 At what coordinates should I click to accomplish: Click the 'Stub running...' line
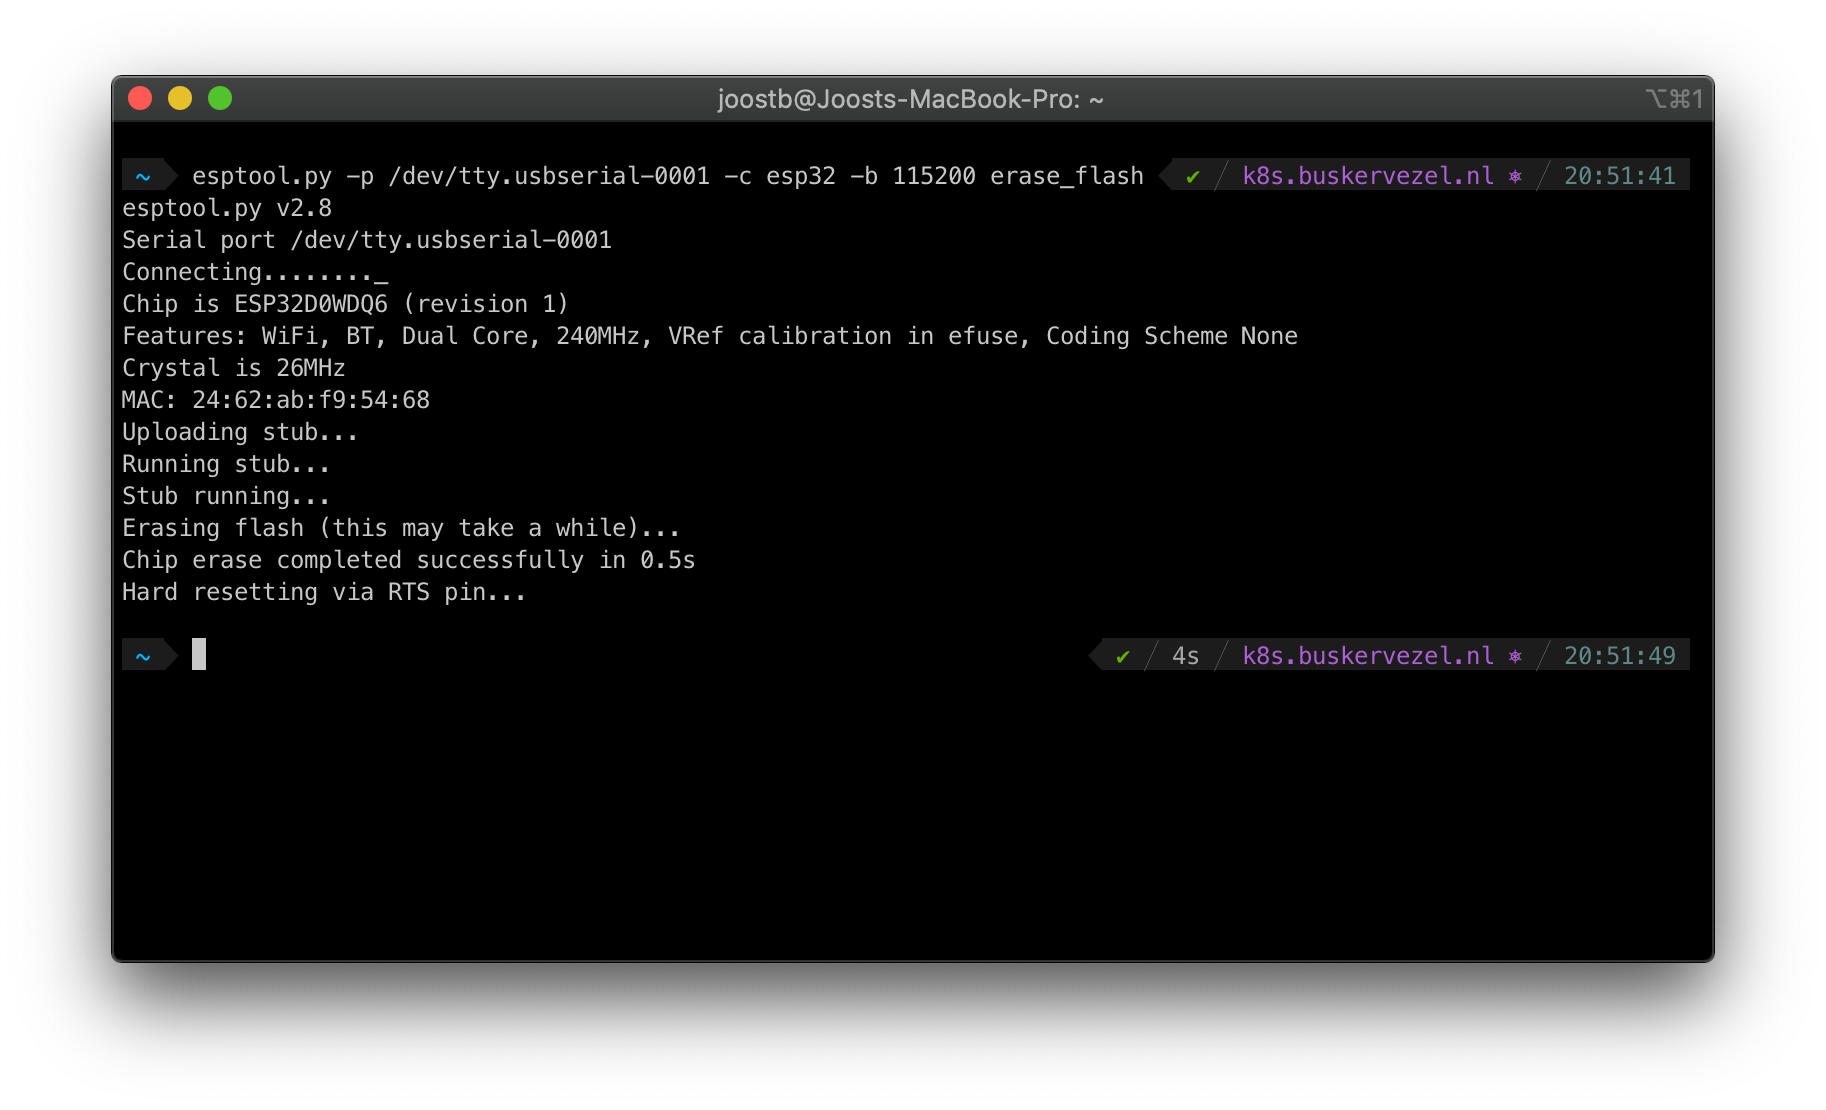(x=226, y=496)
